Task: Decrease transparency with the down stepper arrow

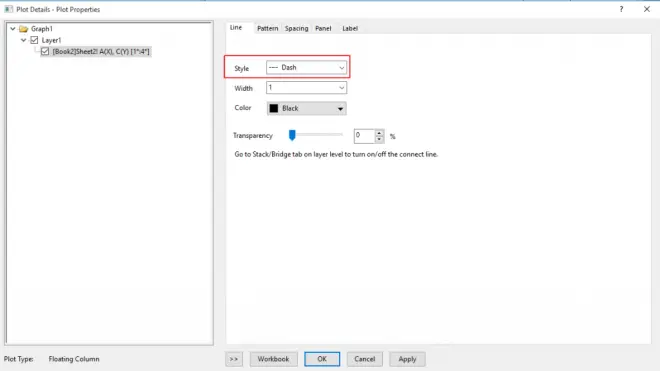Action: click(x=379, y=139)
